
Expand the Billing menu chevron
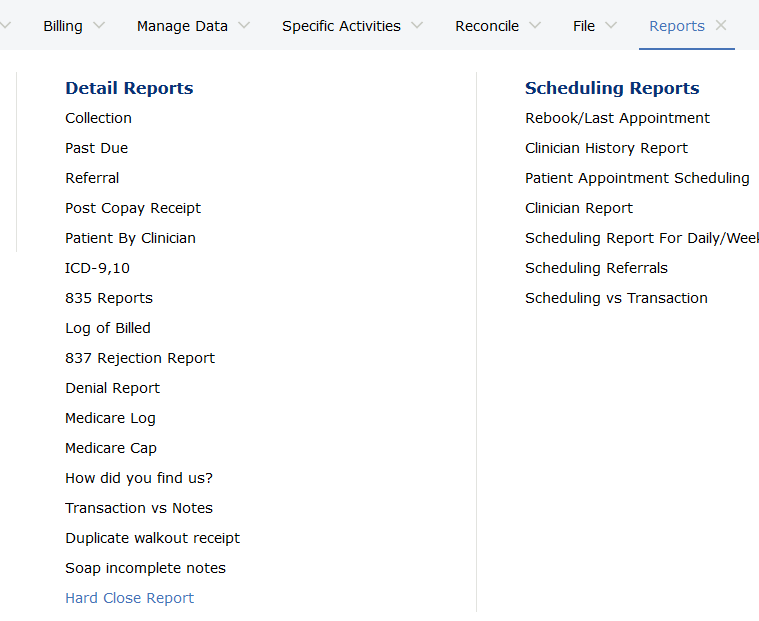[99, 26]
